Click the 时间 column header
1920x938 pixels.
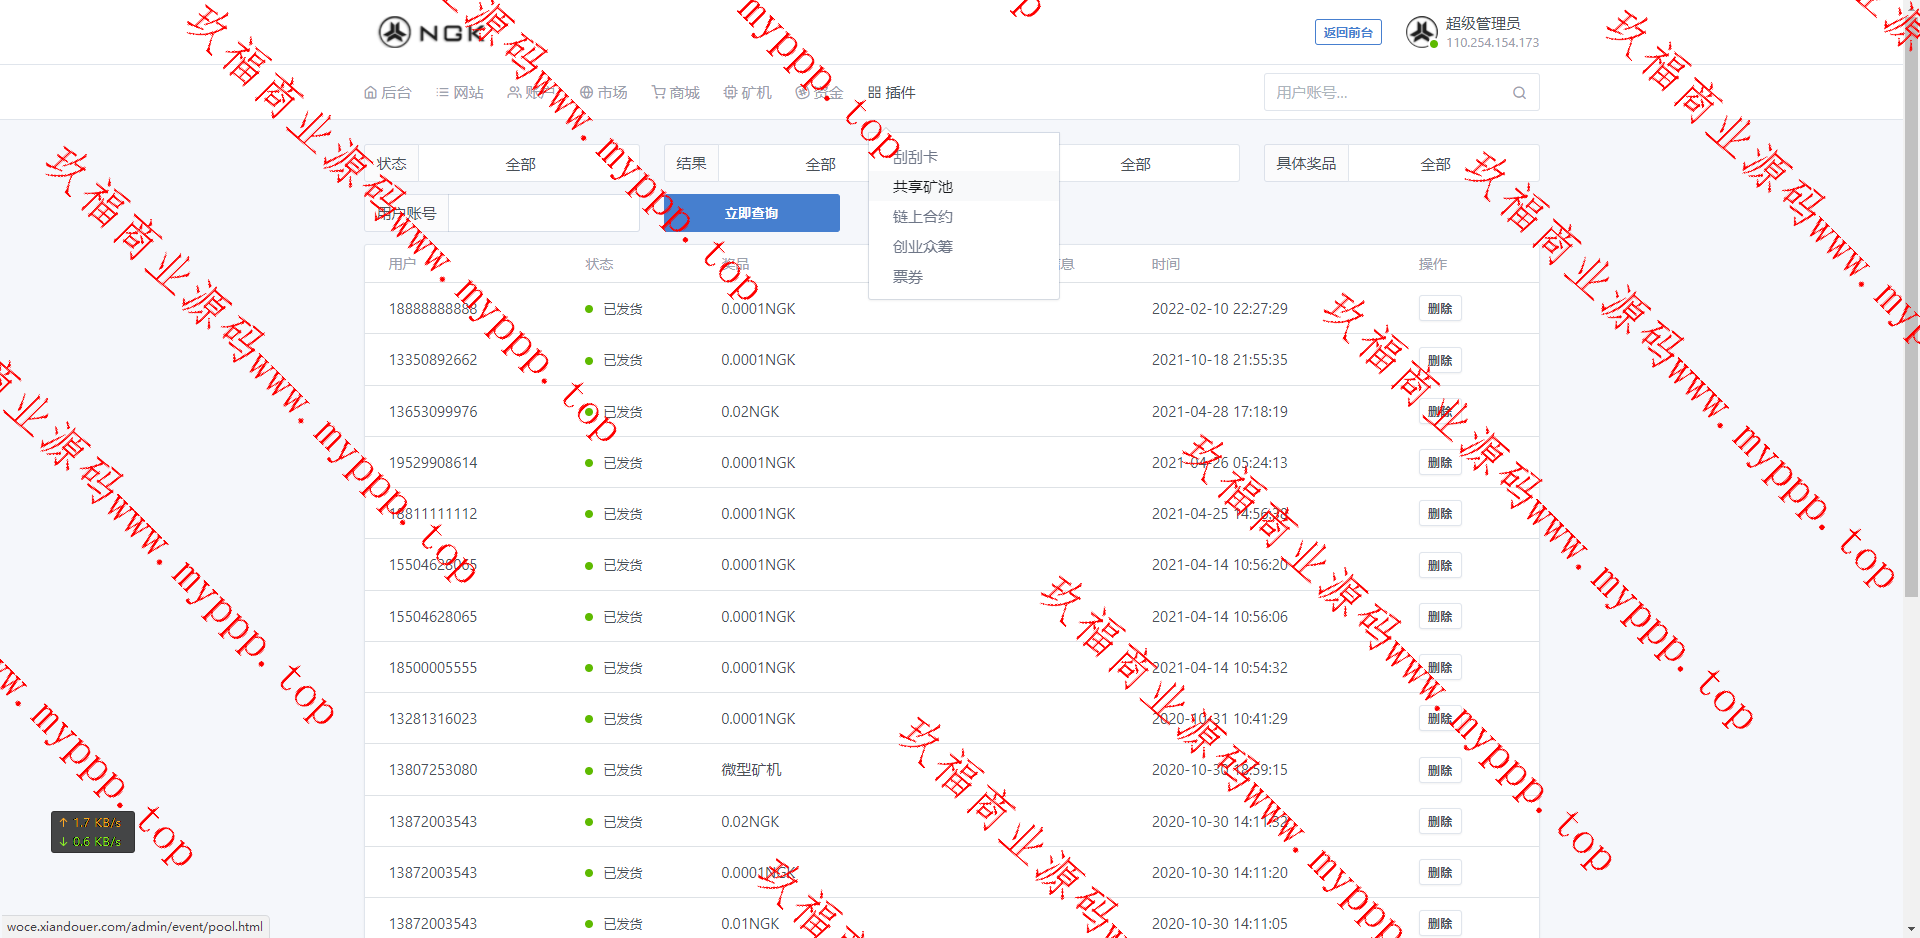click(1166, 264)
